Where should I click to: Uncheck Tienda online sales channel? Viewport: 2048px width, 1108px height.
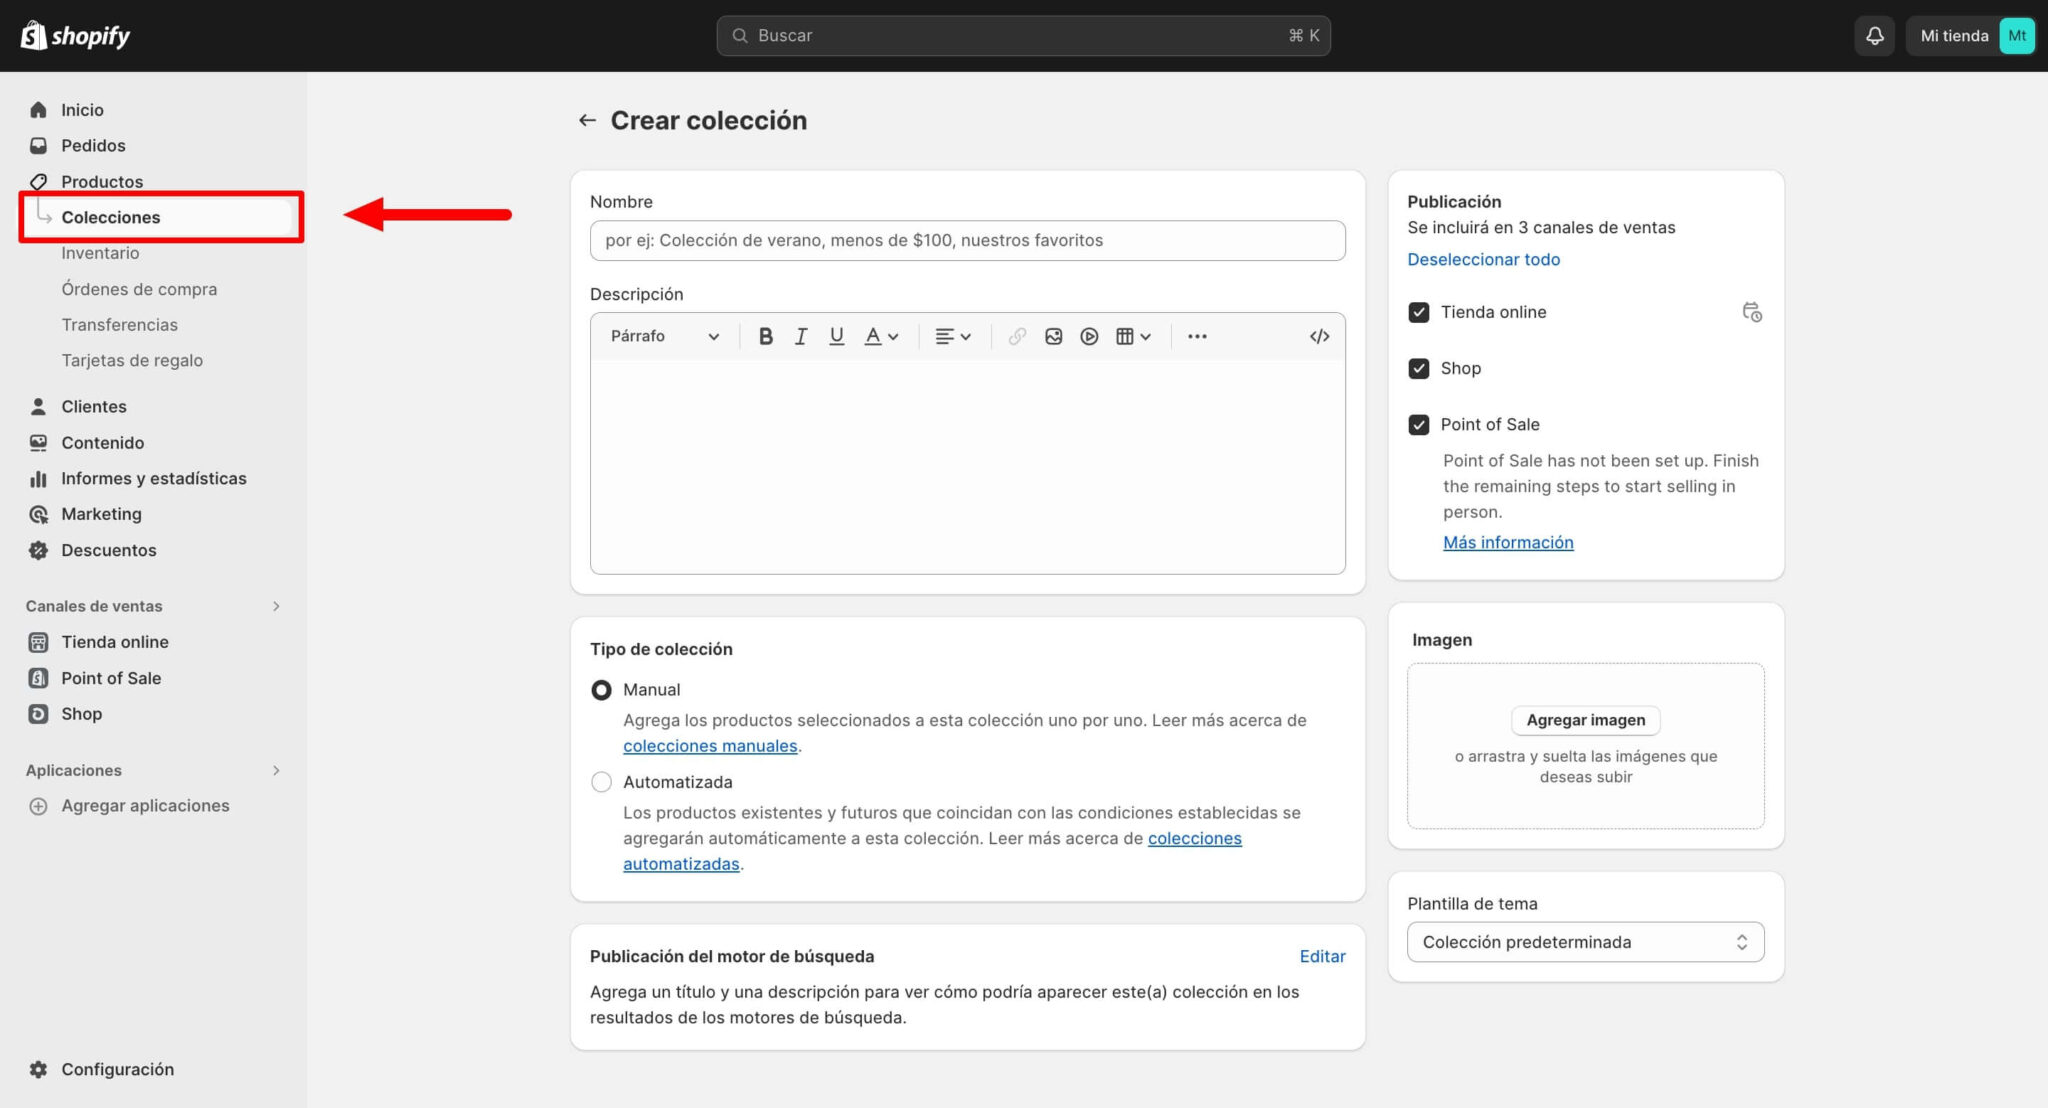pos(1418,312)
